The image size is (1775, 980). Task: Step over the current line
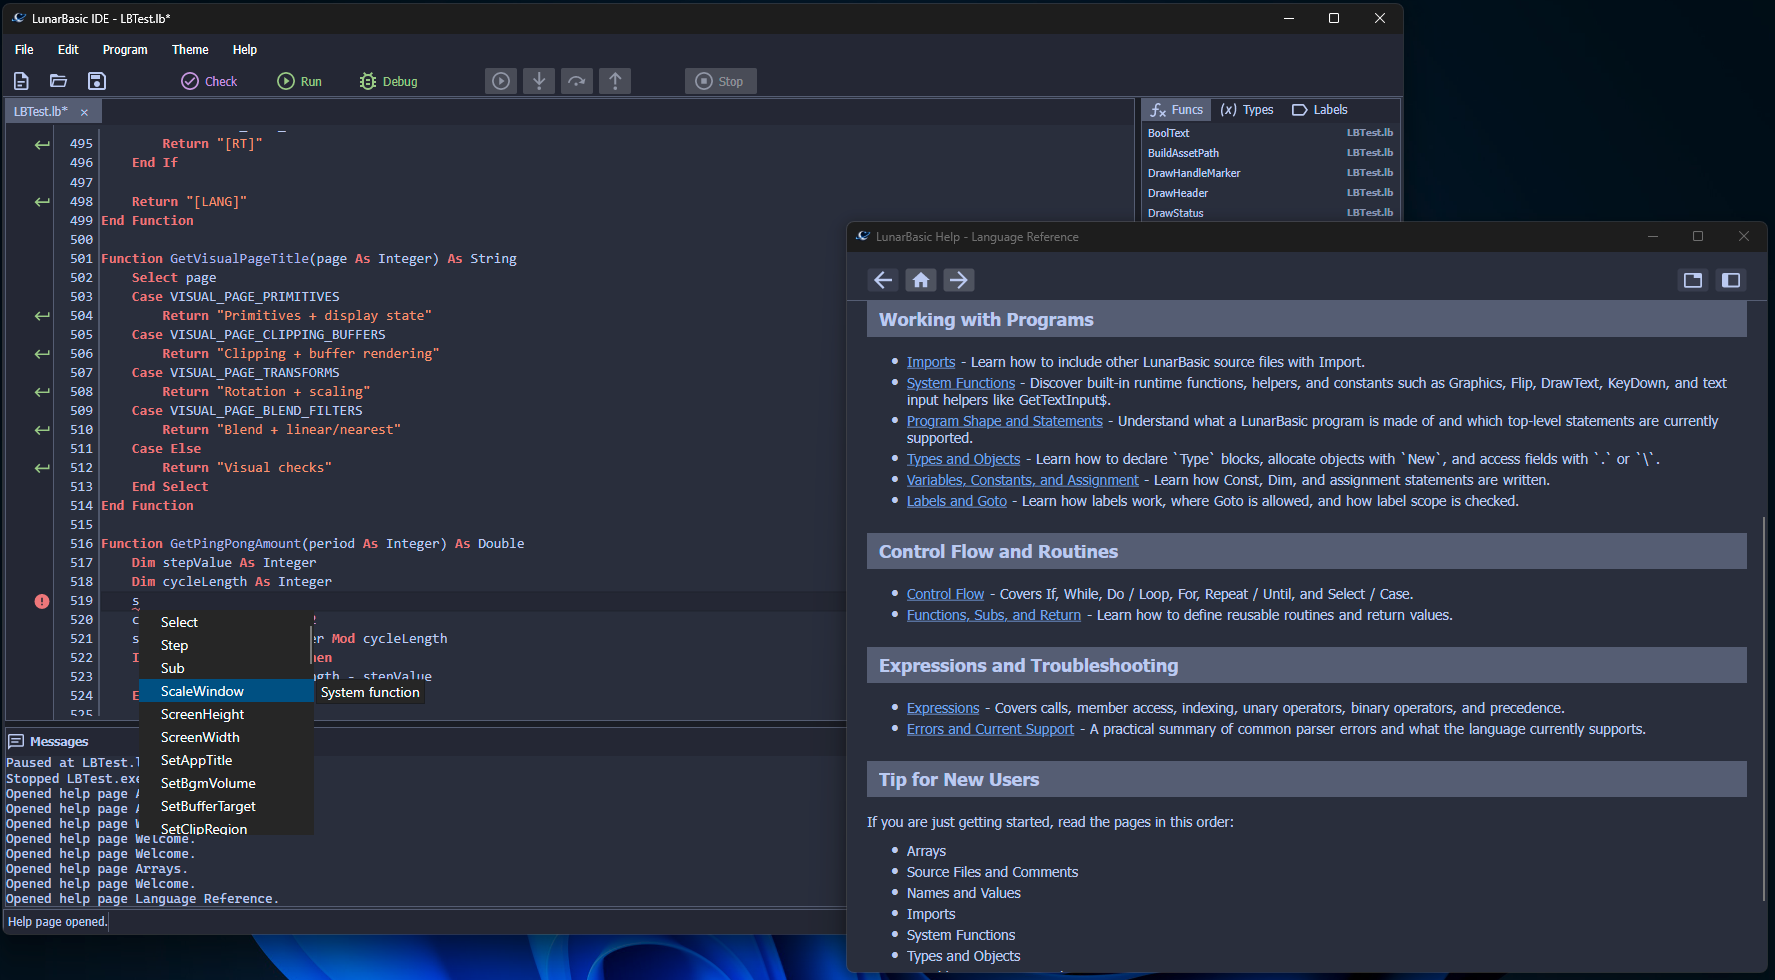[x=577, y=81]
